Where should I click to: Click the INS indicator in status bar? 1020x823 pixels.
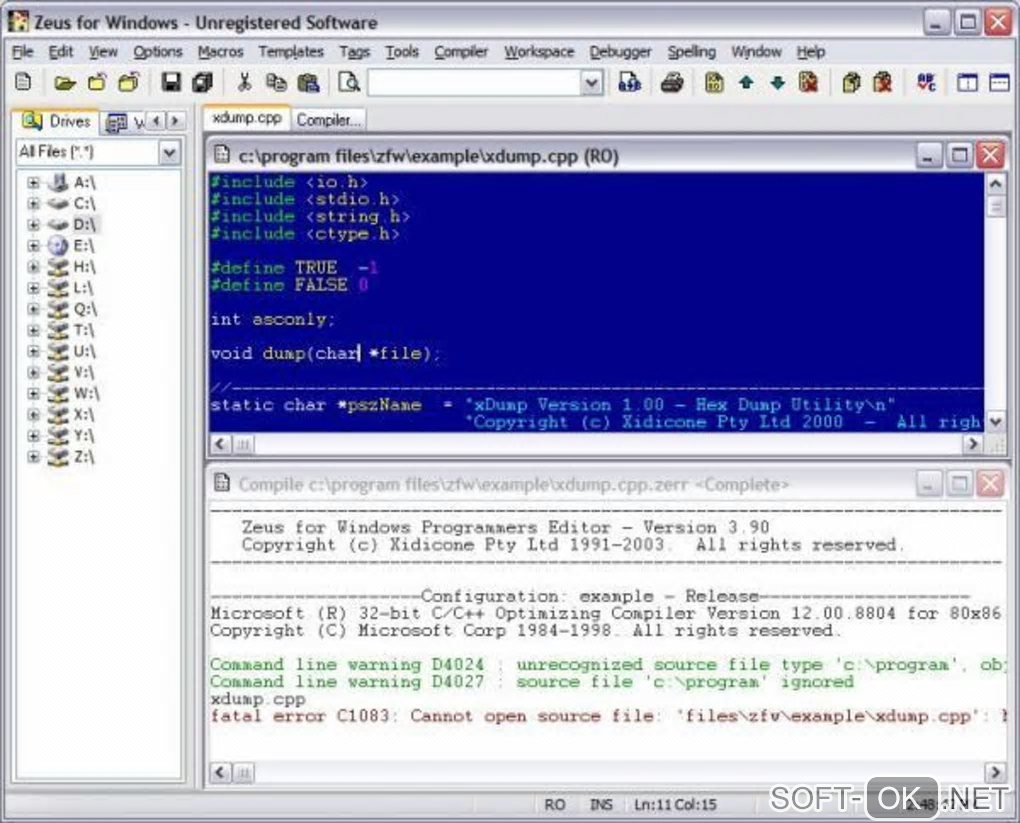click(601, 805)
